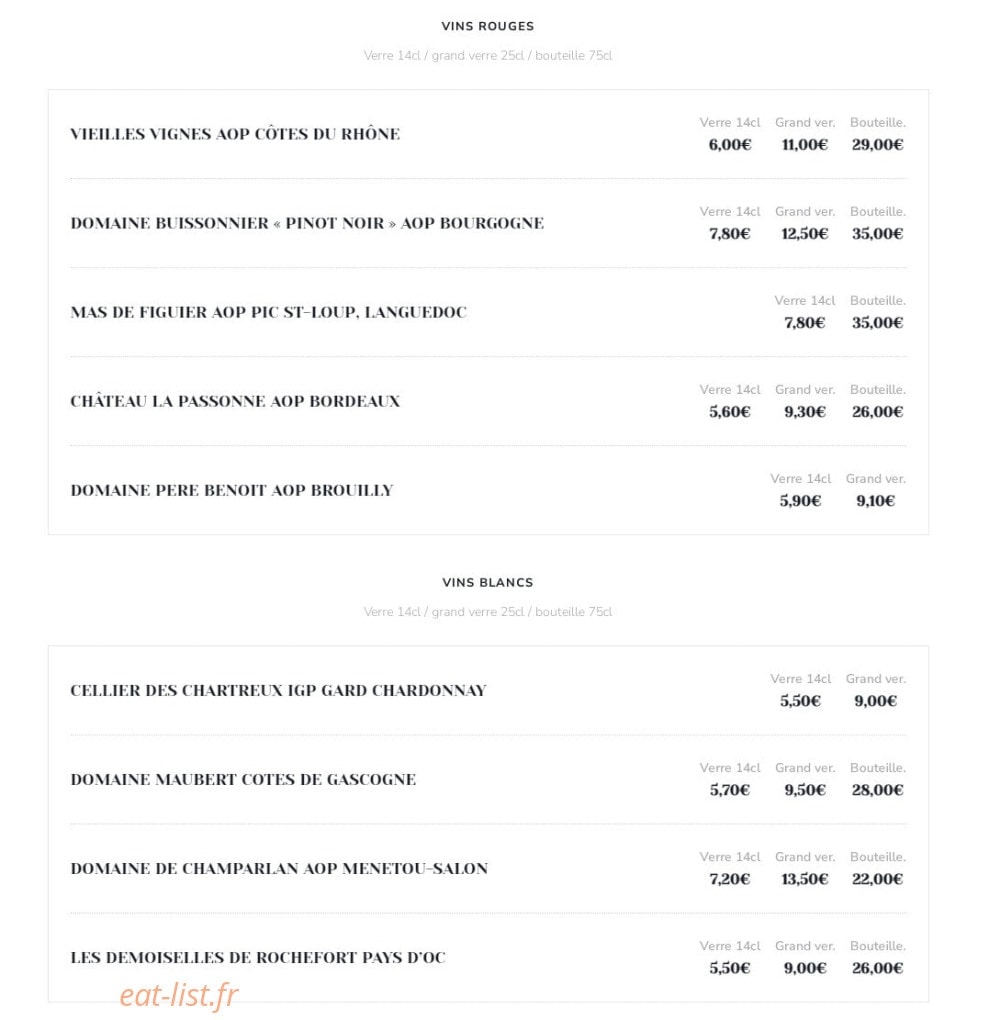Click the glass size subtitle under Vins Rouges
The height and width of the screenshot is (1020, 989).
point(488,56)
